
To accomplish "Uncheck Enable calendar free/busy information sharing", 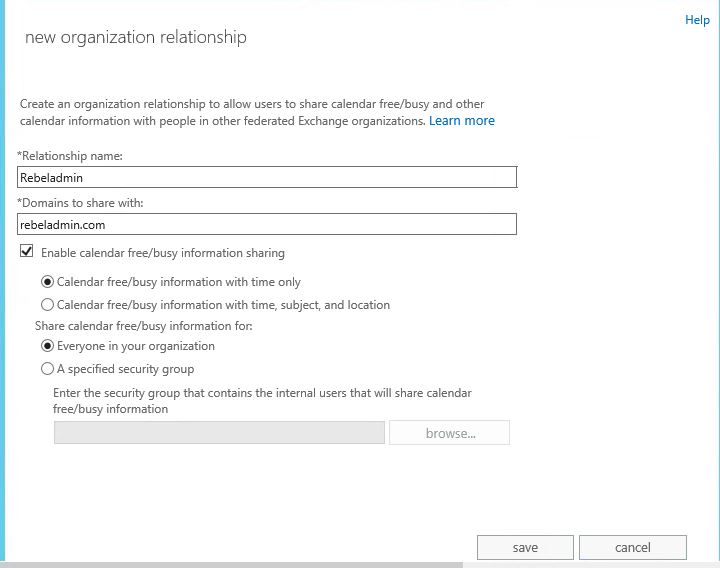I will point(27,251).
